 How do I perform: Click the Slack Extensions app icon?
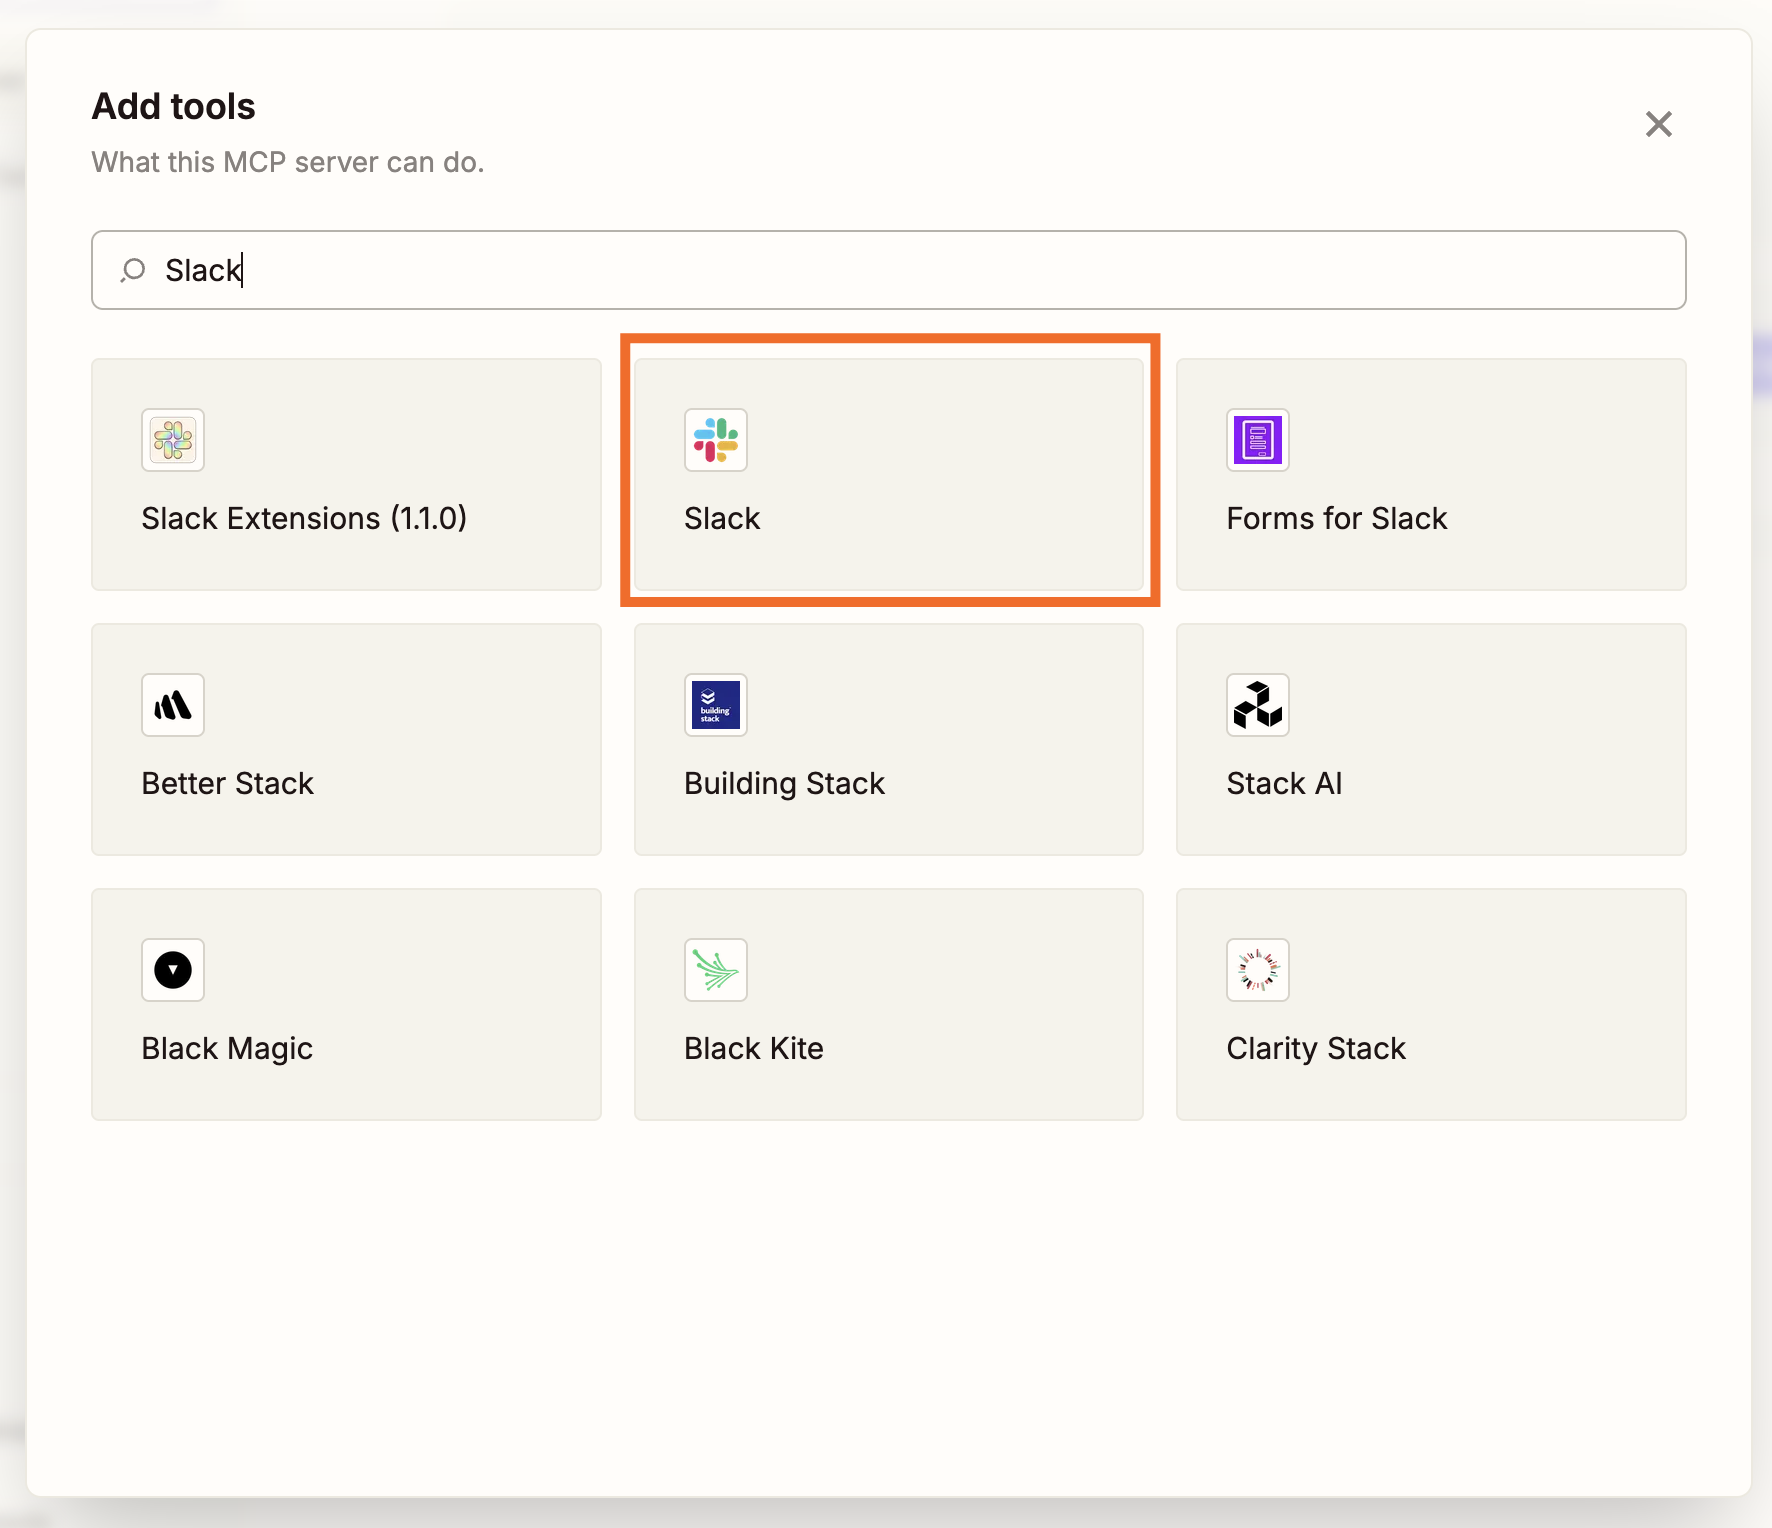172,440
